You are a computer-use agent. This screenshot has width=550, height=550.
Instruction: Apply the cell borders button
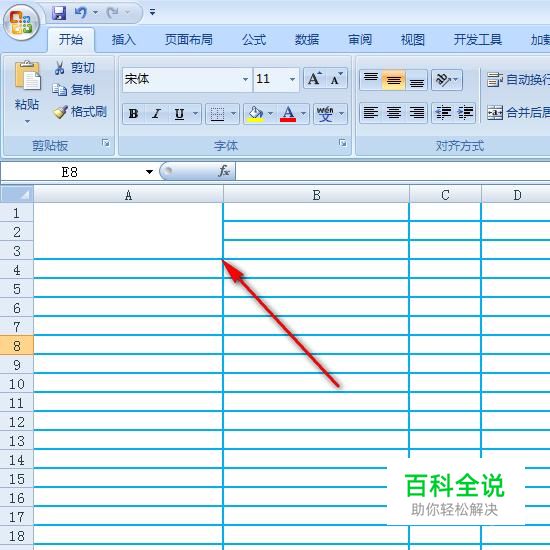(217, 114)
